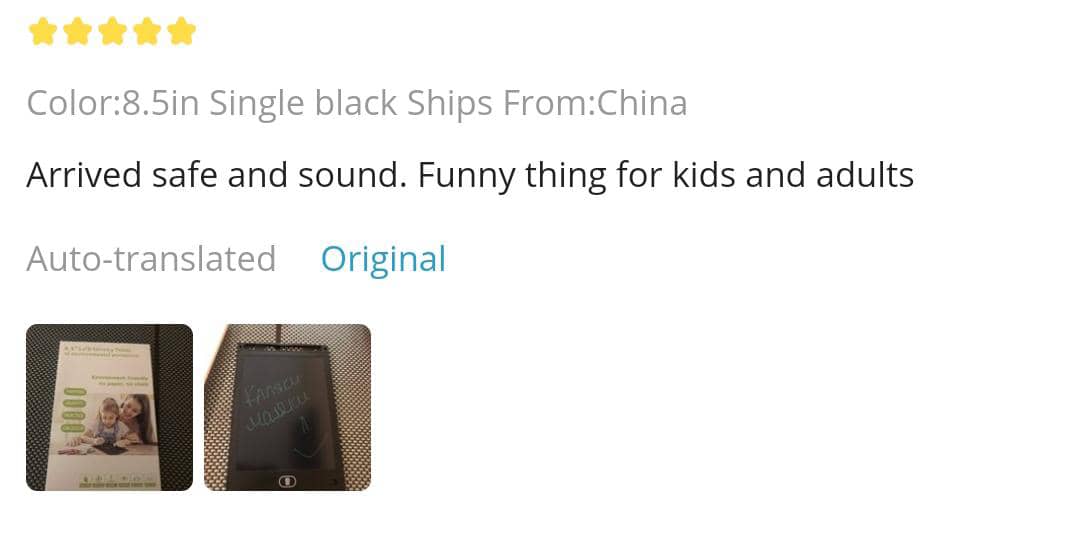Open the black writing tablet photo
Viewport: 1080px width, 535px height.
287,407
